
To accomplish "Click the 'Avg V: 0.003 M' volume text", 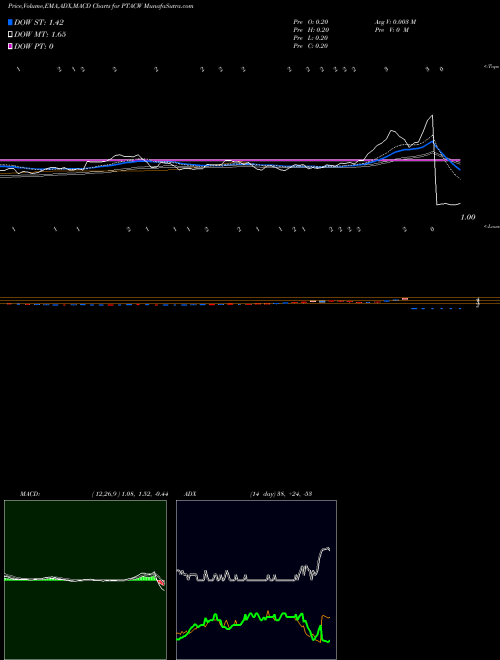I will click(x=396, y=22).
